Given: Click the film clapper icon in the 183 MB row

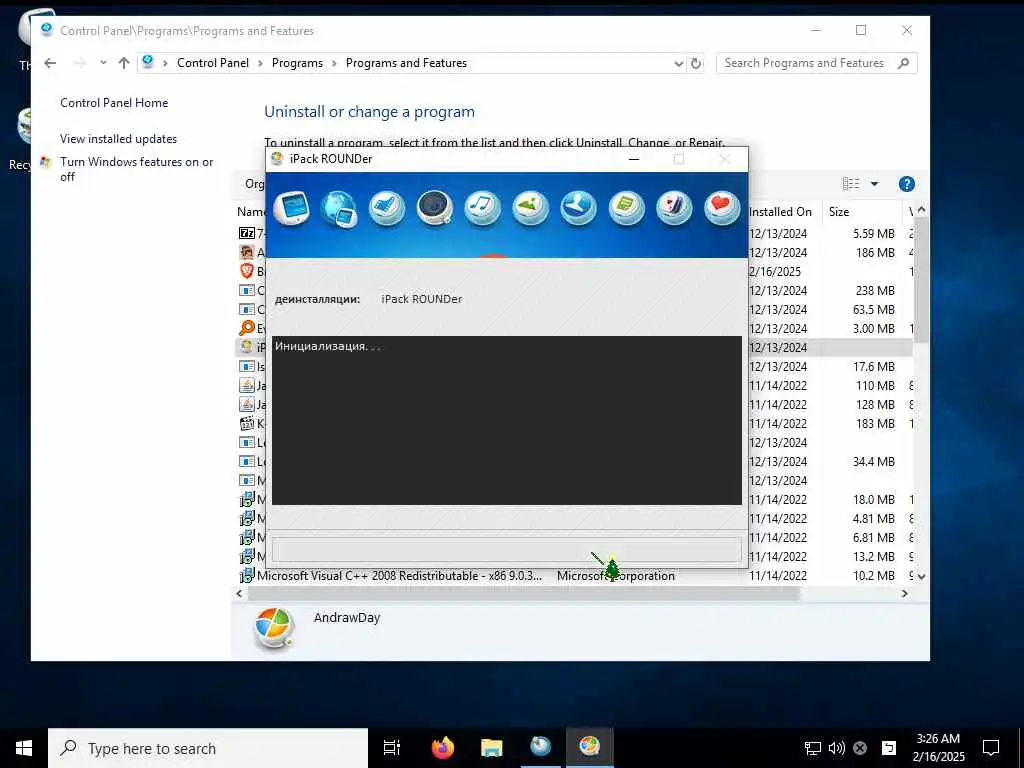Looking at the screenshot, I should [247, 423].
